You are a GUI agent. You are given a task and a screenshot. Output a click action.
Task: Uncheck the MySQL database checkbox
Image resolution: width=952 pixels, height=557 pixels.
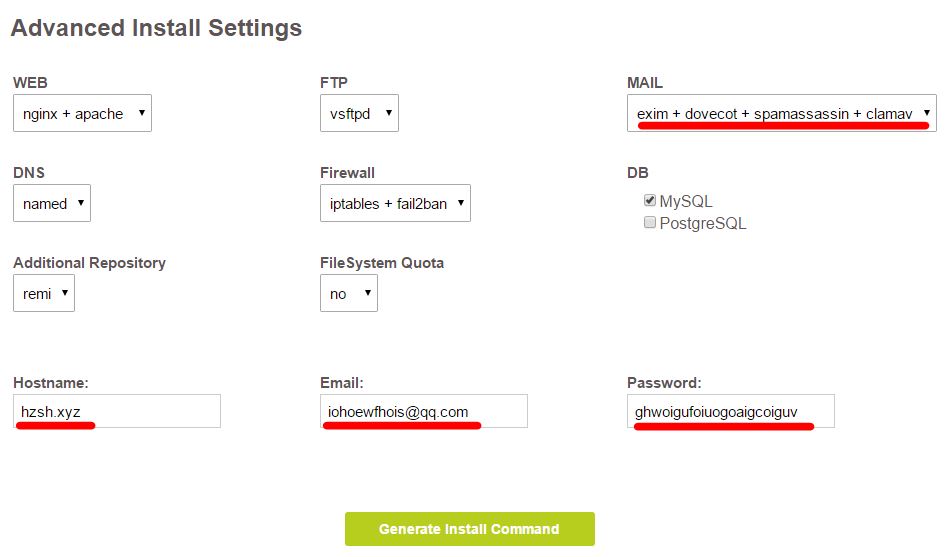point(650,201)
